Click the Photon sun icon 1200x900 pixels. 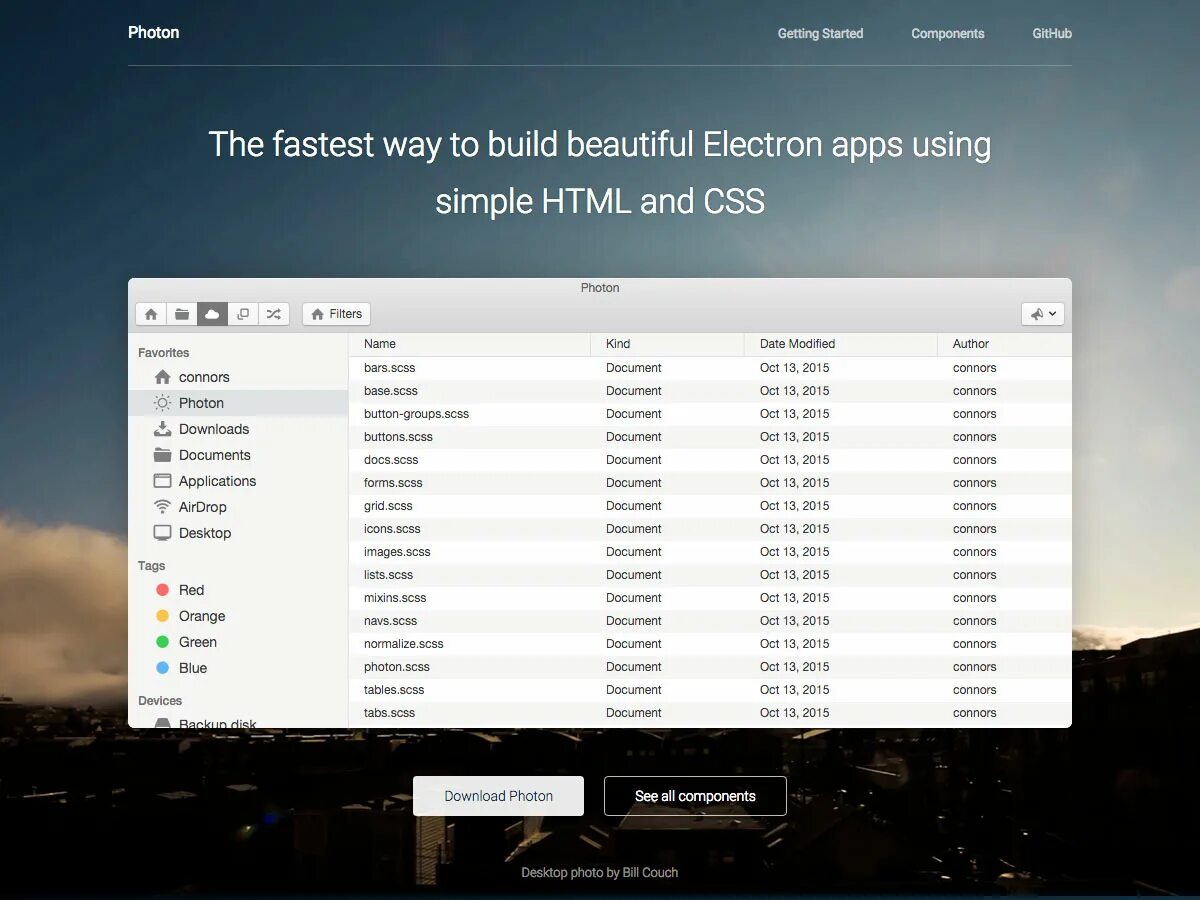point(162,403)
